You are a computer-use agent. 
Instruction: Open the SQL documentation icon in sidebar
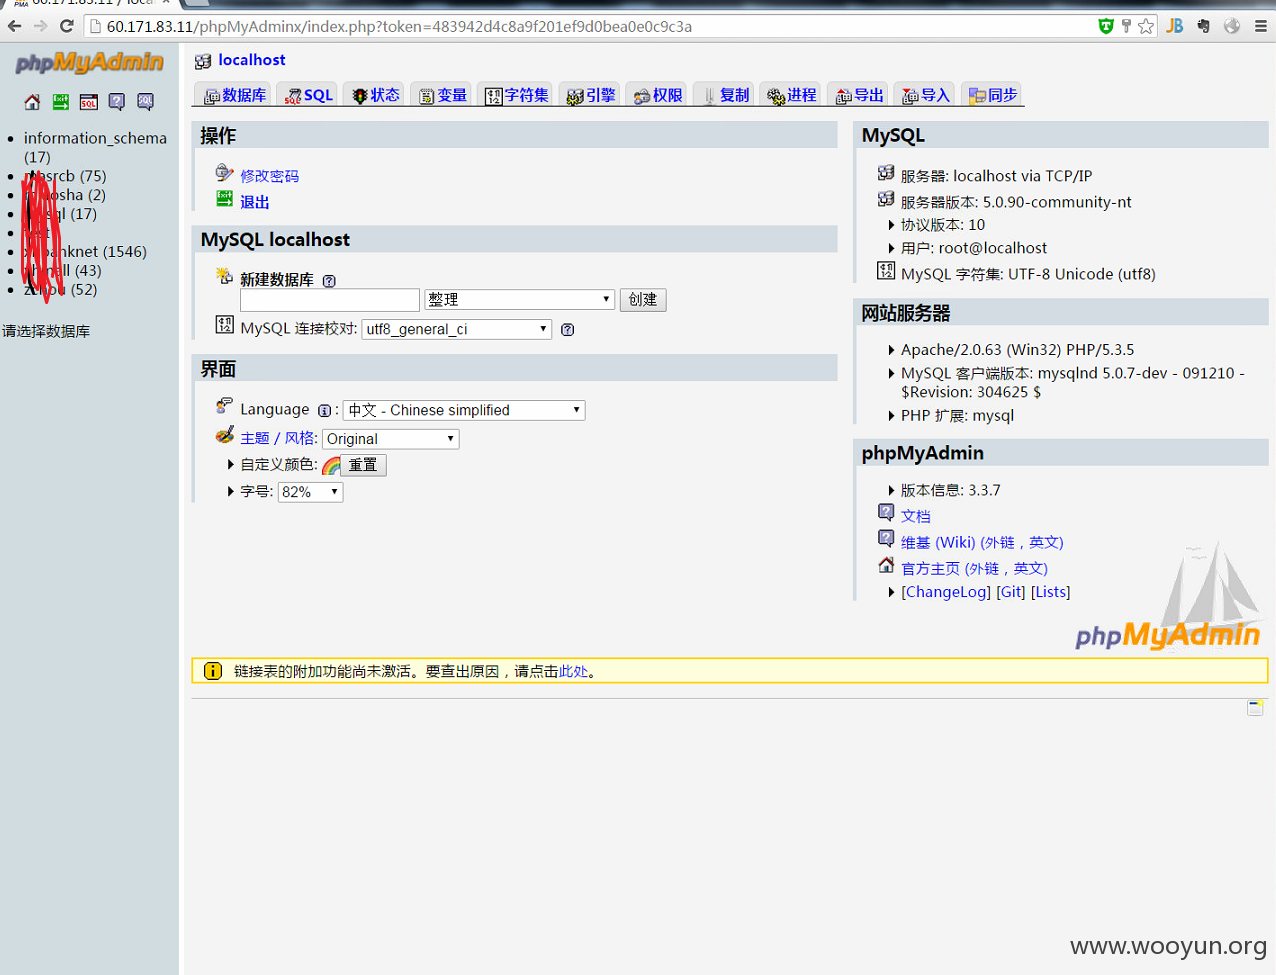145,102
